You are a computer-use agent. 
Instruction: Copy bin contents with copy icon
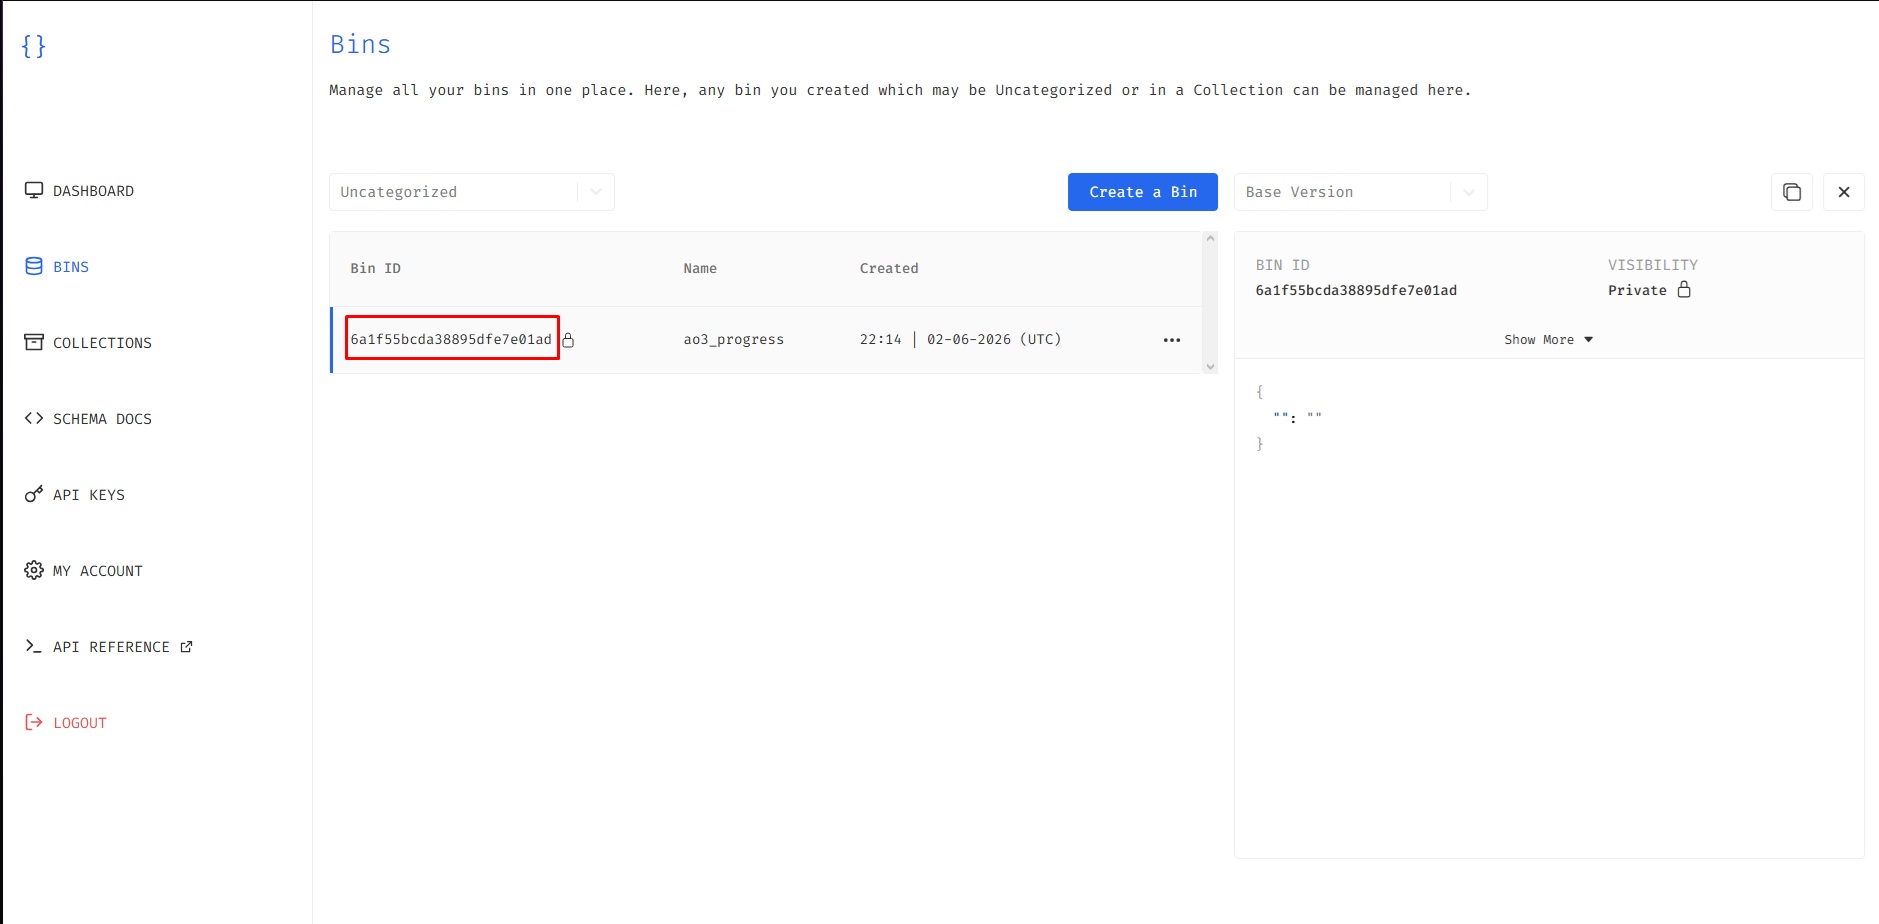pos(1792,192)
